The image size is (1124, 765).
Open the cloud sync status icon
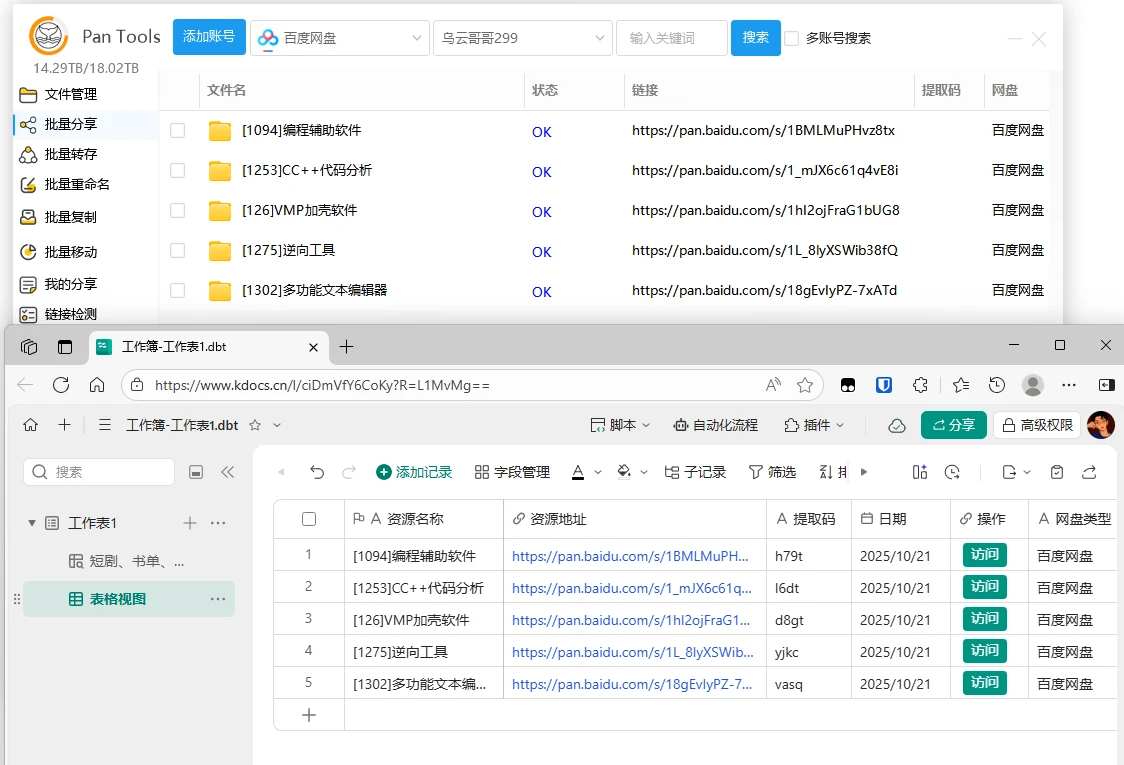click(897, 425)
